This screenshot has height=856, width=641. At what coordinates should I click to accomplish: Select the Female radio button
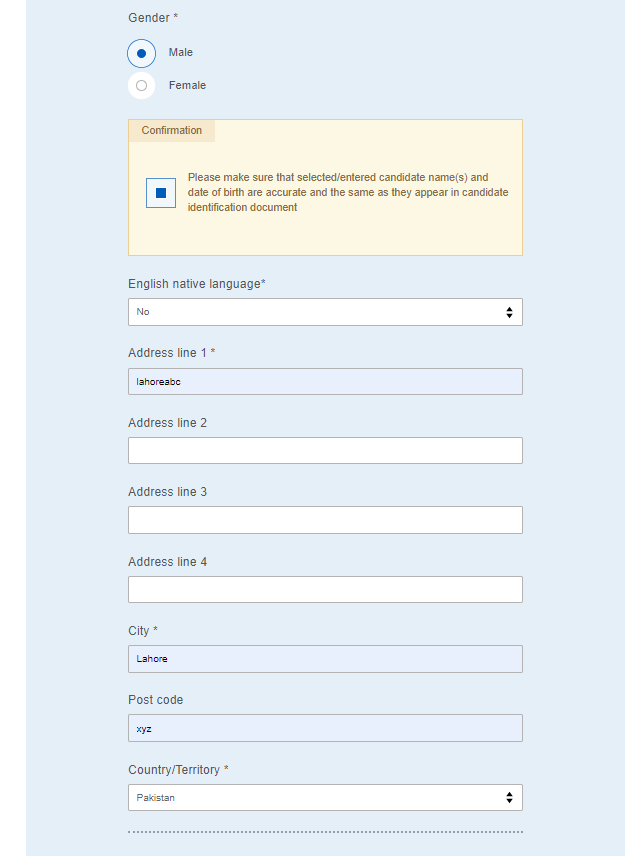141,86
